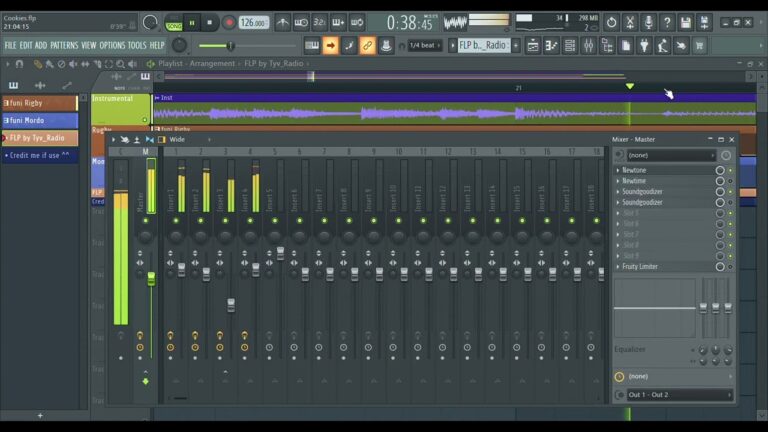Click the question mark help icon
This screenshot has height=432, width=768.
(667, 23)
